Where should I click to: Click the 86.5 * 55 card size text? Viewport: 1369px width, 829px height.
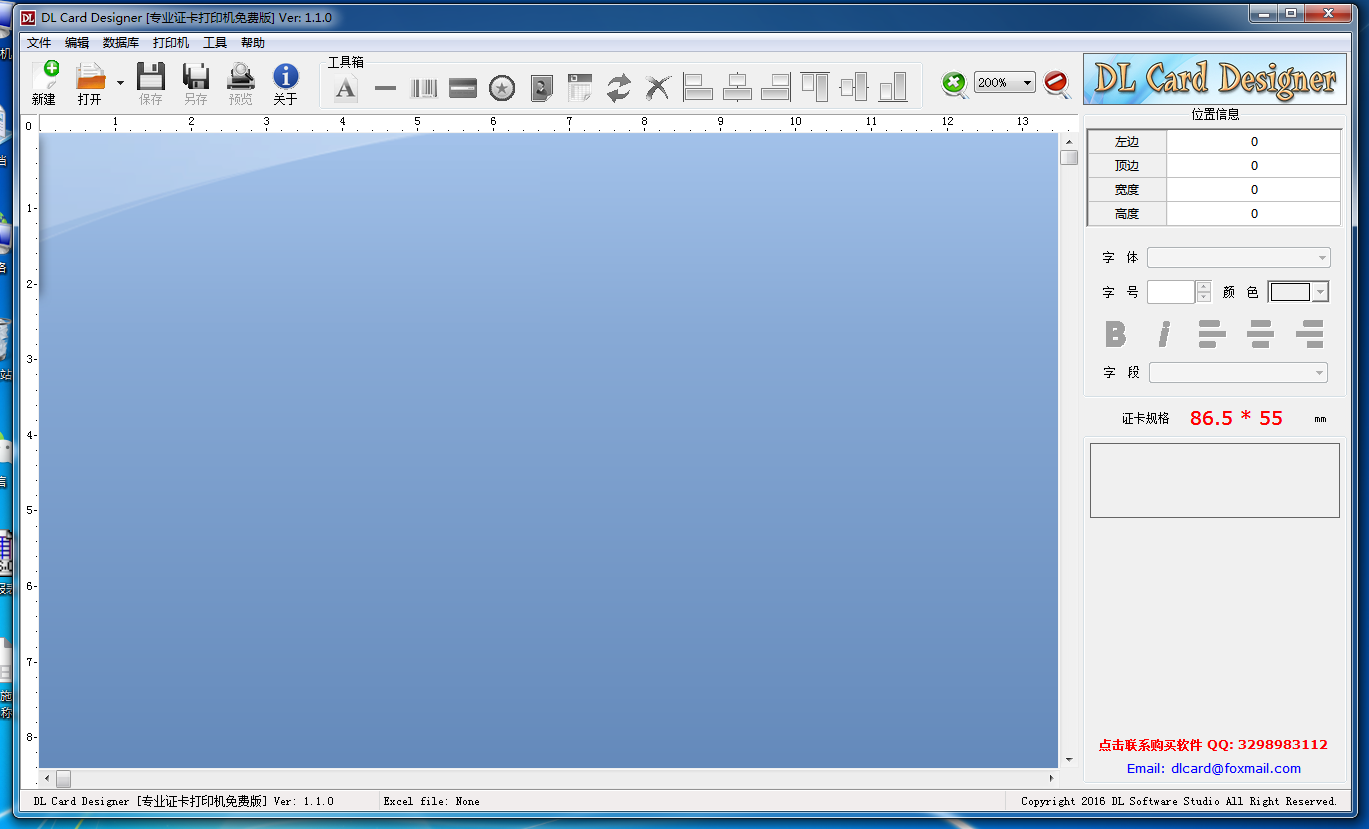[1236, 418]
